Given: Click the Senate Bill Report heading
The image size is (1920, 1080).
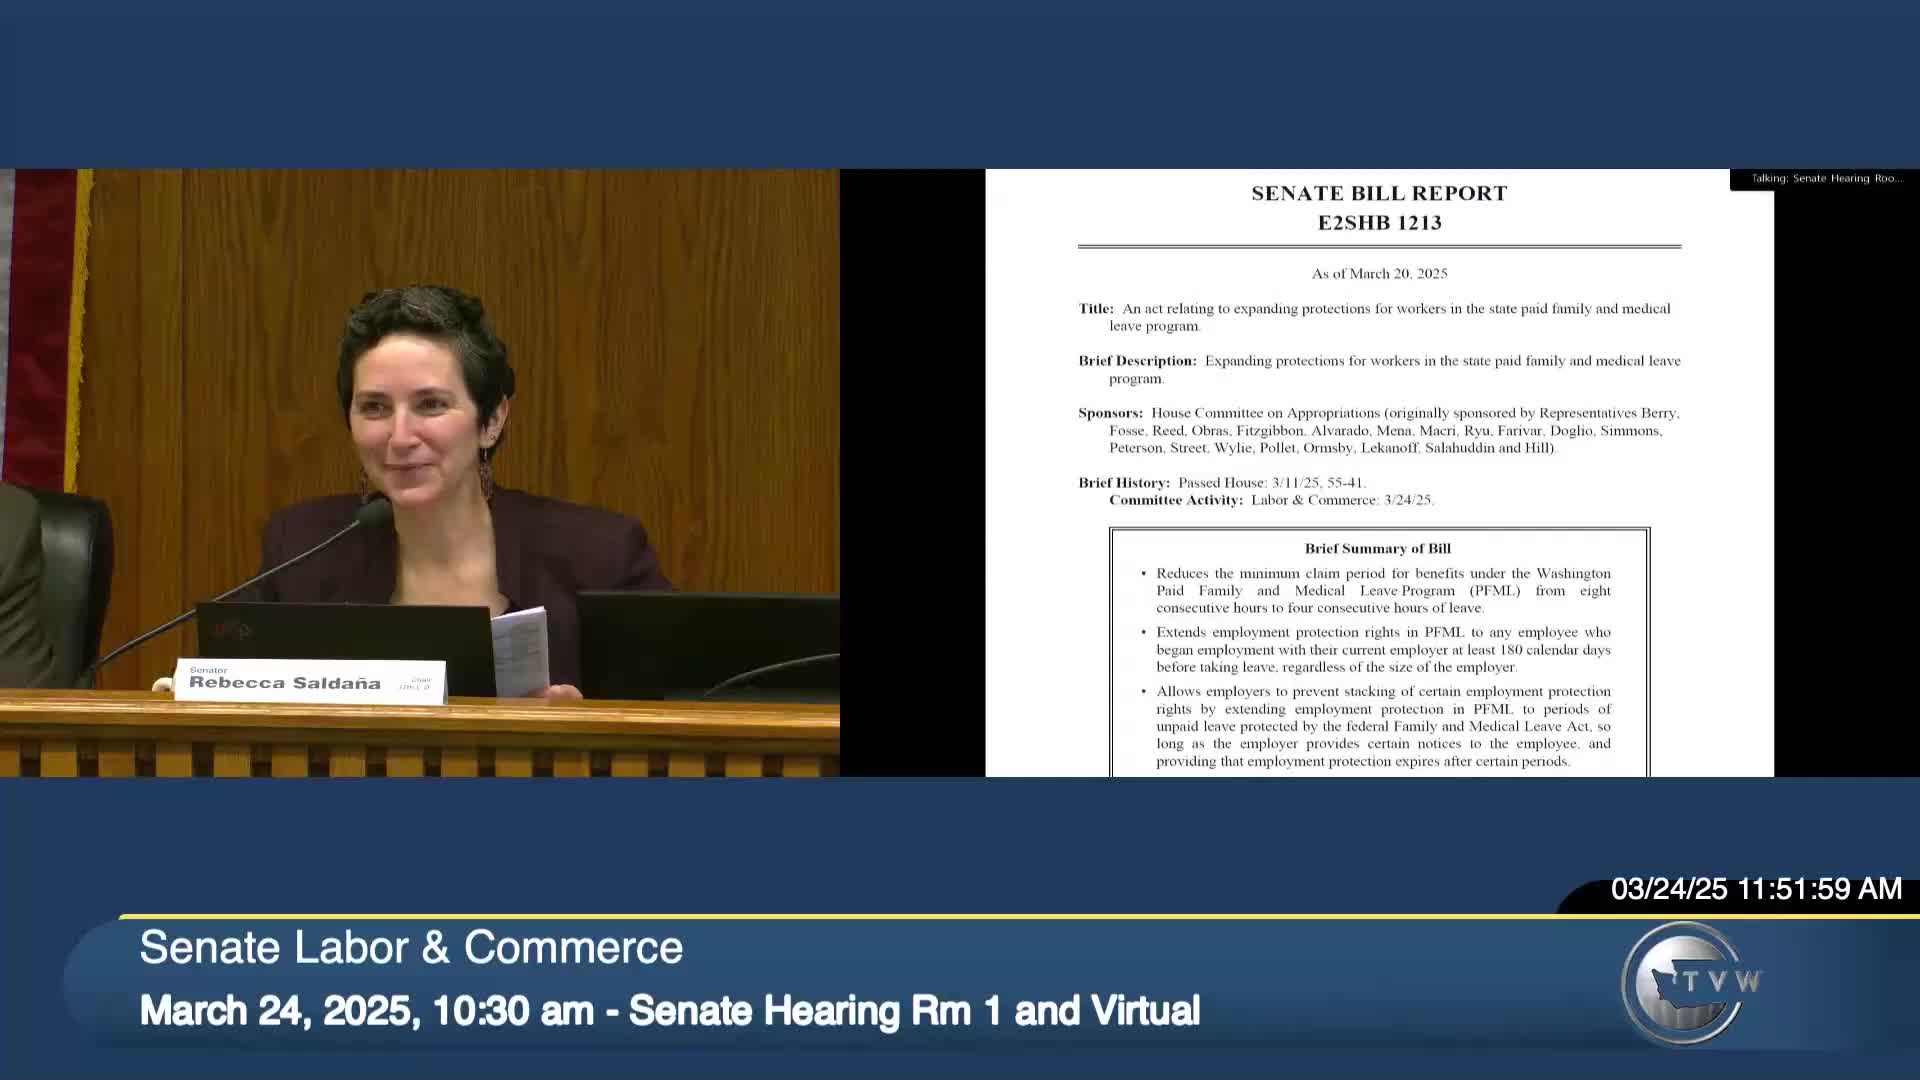Looking at the screenshot, I should [x=1378, y=194].
